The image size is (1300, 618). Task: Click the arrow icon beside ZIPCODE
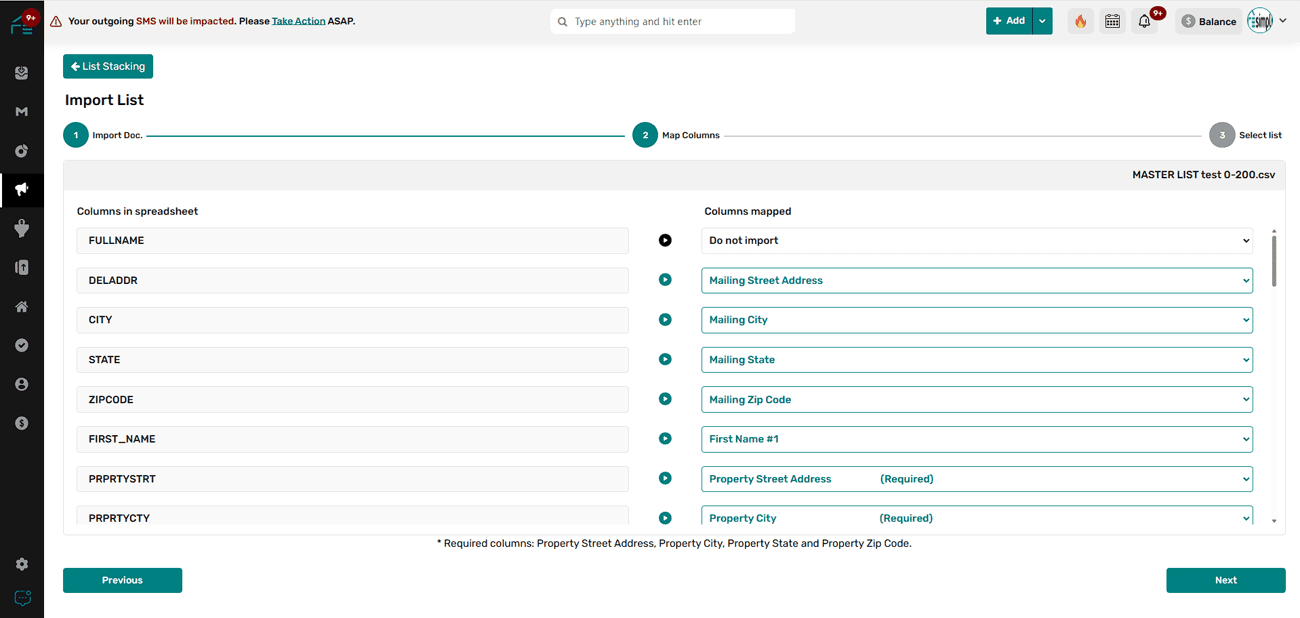[x=665, y=399]
